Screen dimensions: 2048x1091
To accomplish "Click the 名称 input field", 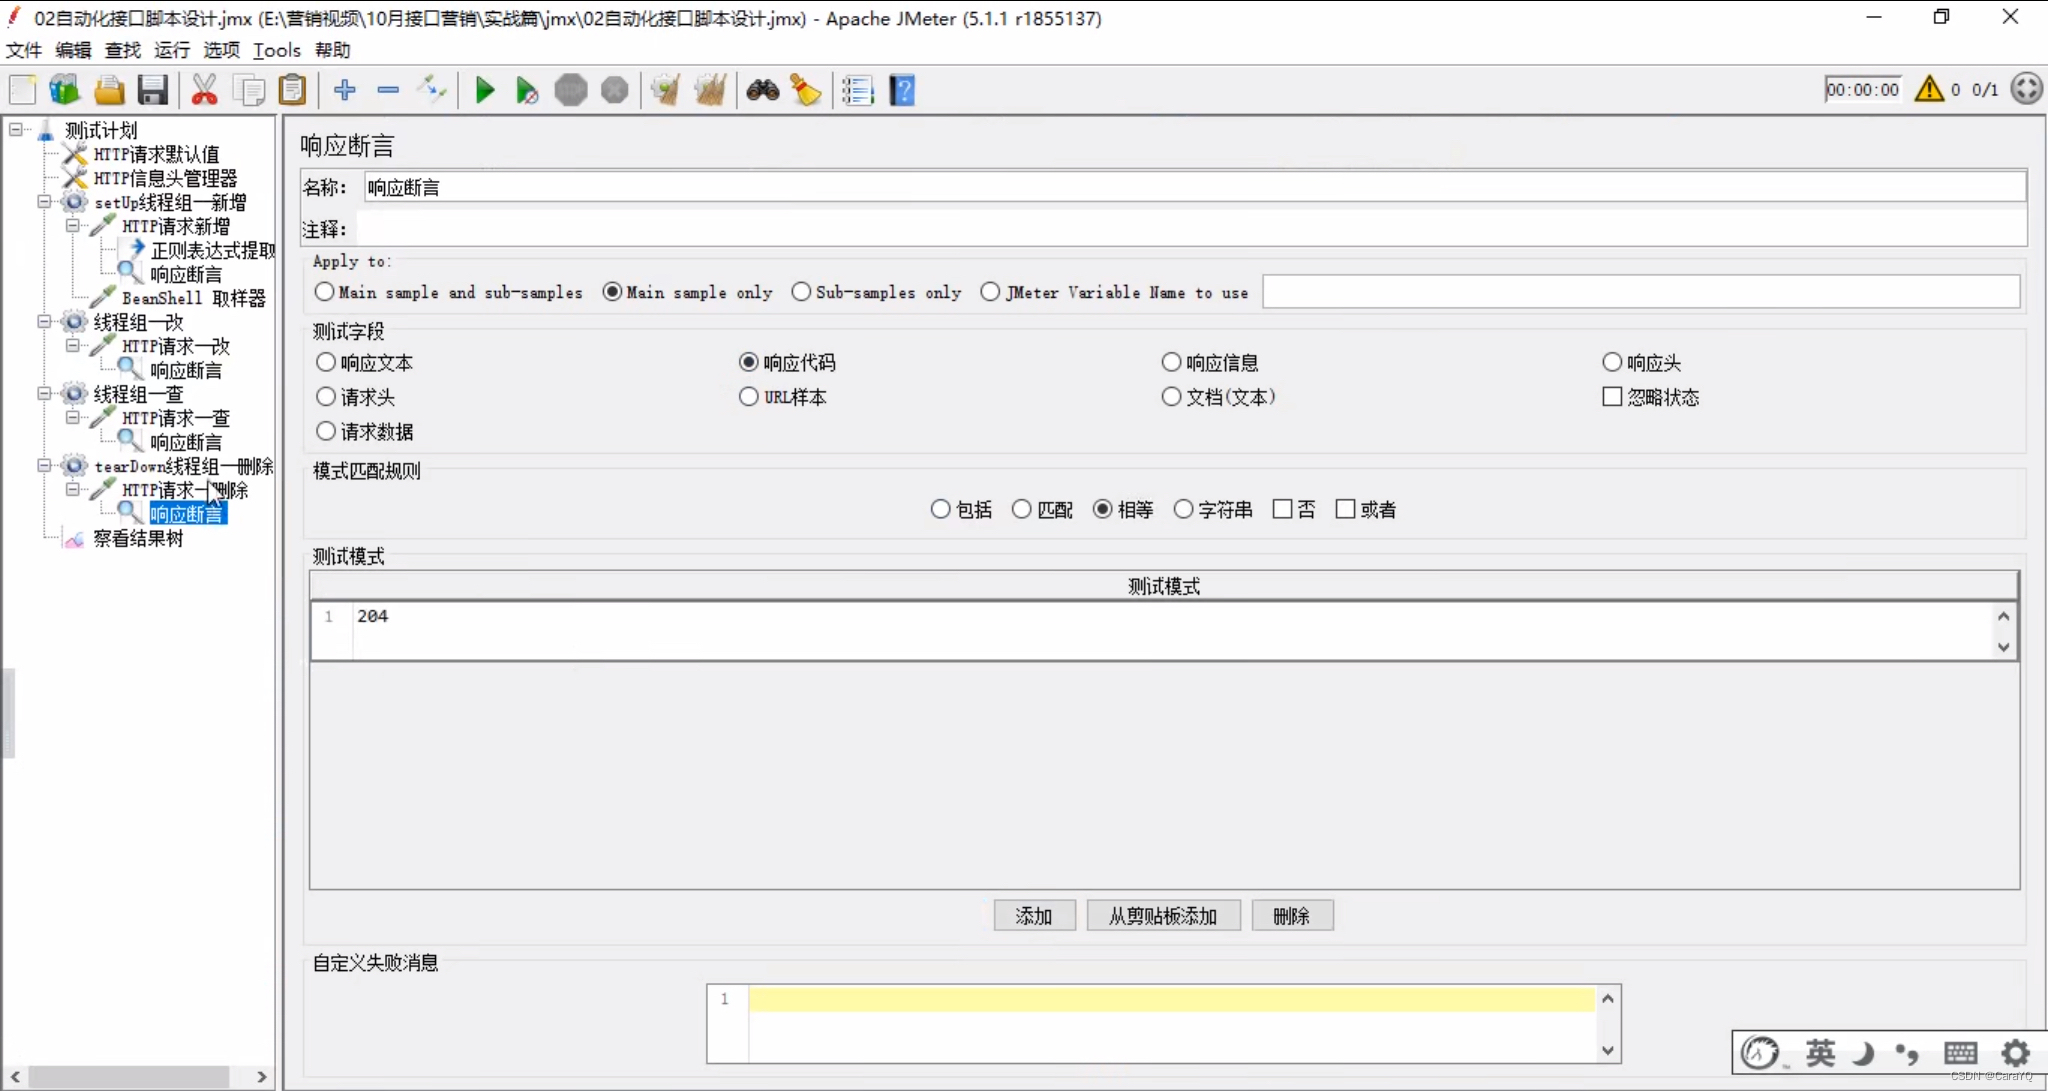I will click(1194, 187).
